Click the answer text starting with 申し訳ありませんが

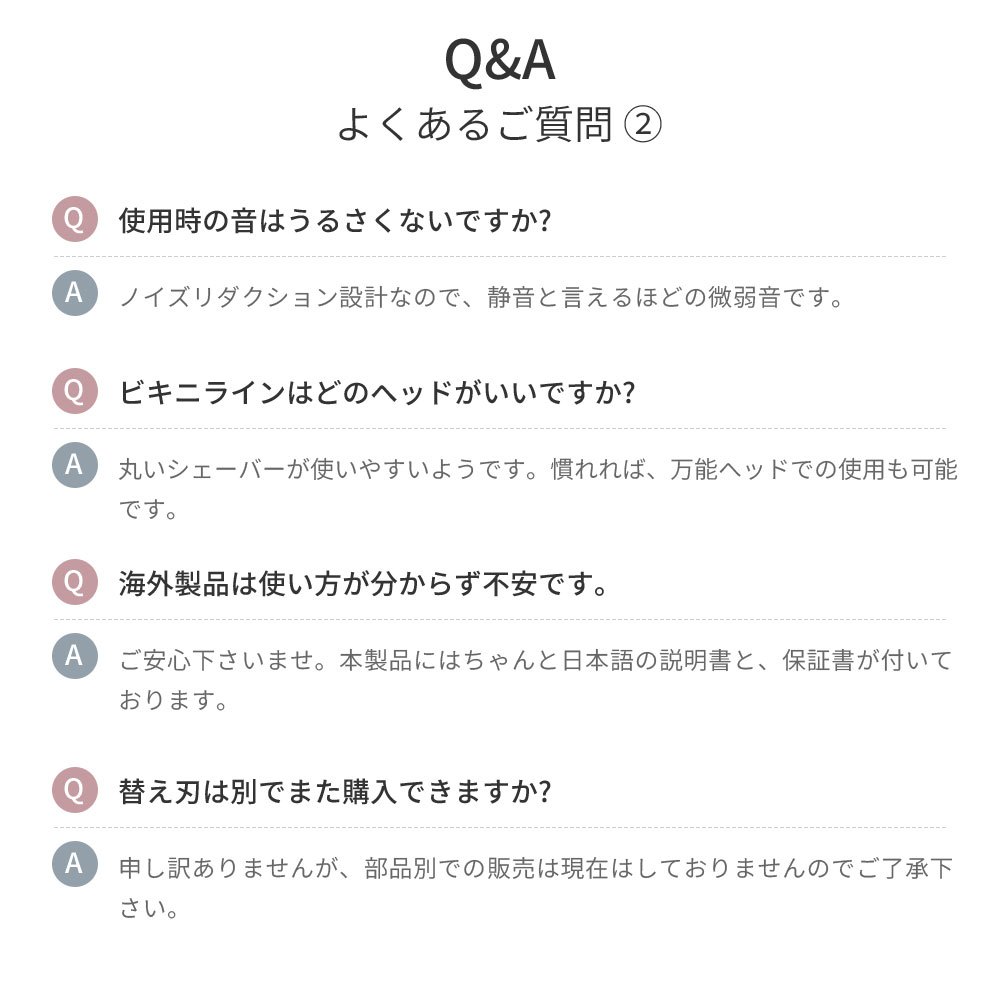[536, 888]
